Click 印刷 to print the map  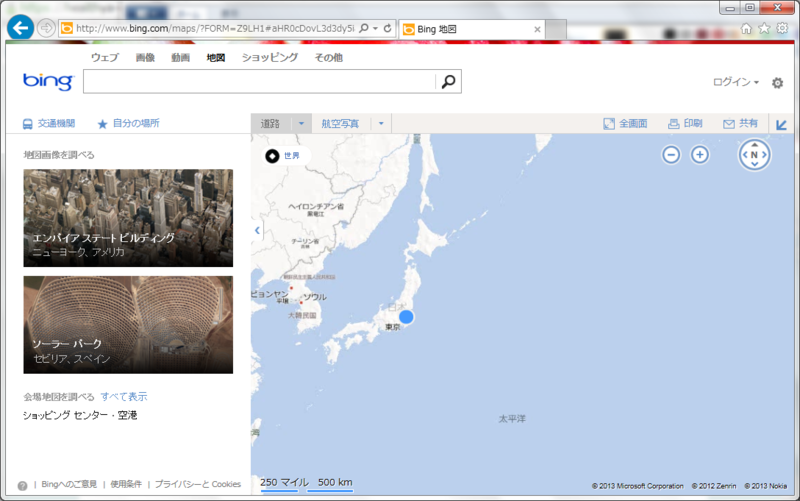coord(685,123)
